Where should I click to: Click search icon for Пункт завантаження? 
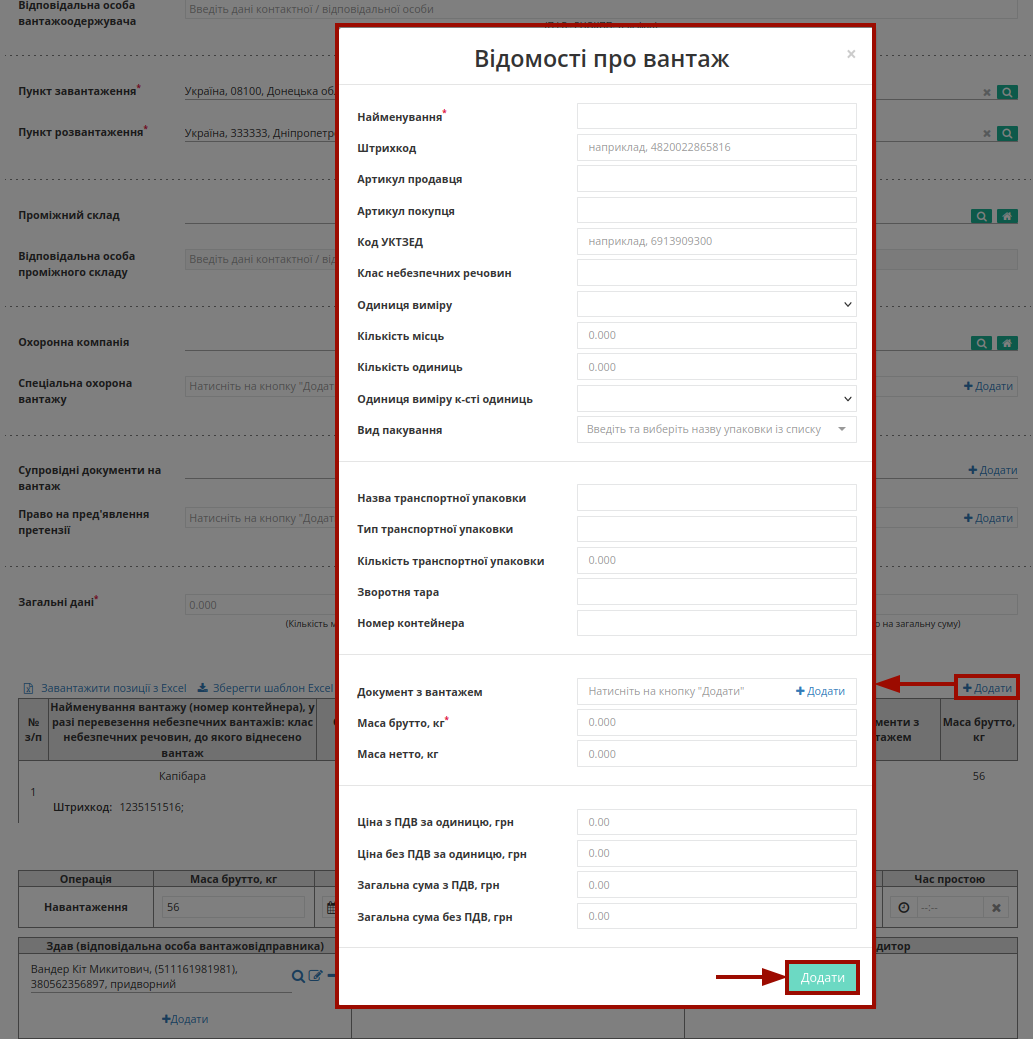point(1006,92)
